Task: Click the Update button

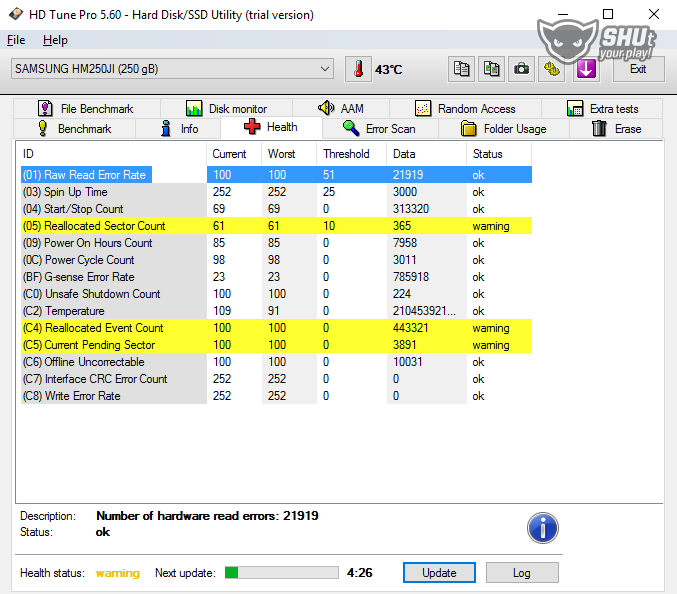Action: pos(439,572)
